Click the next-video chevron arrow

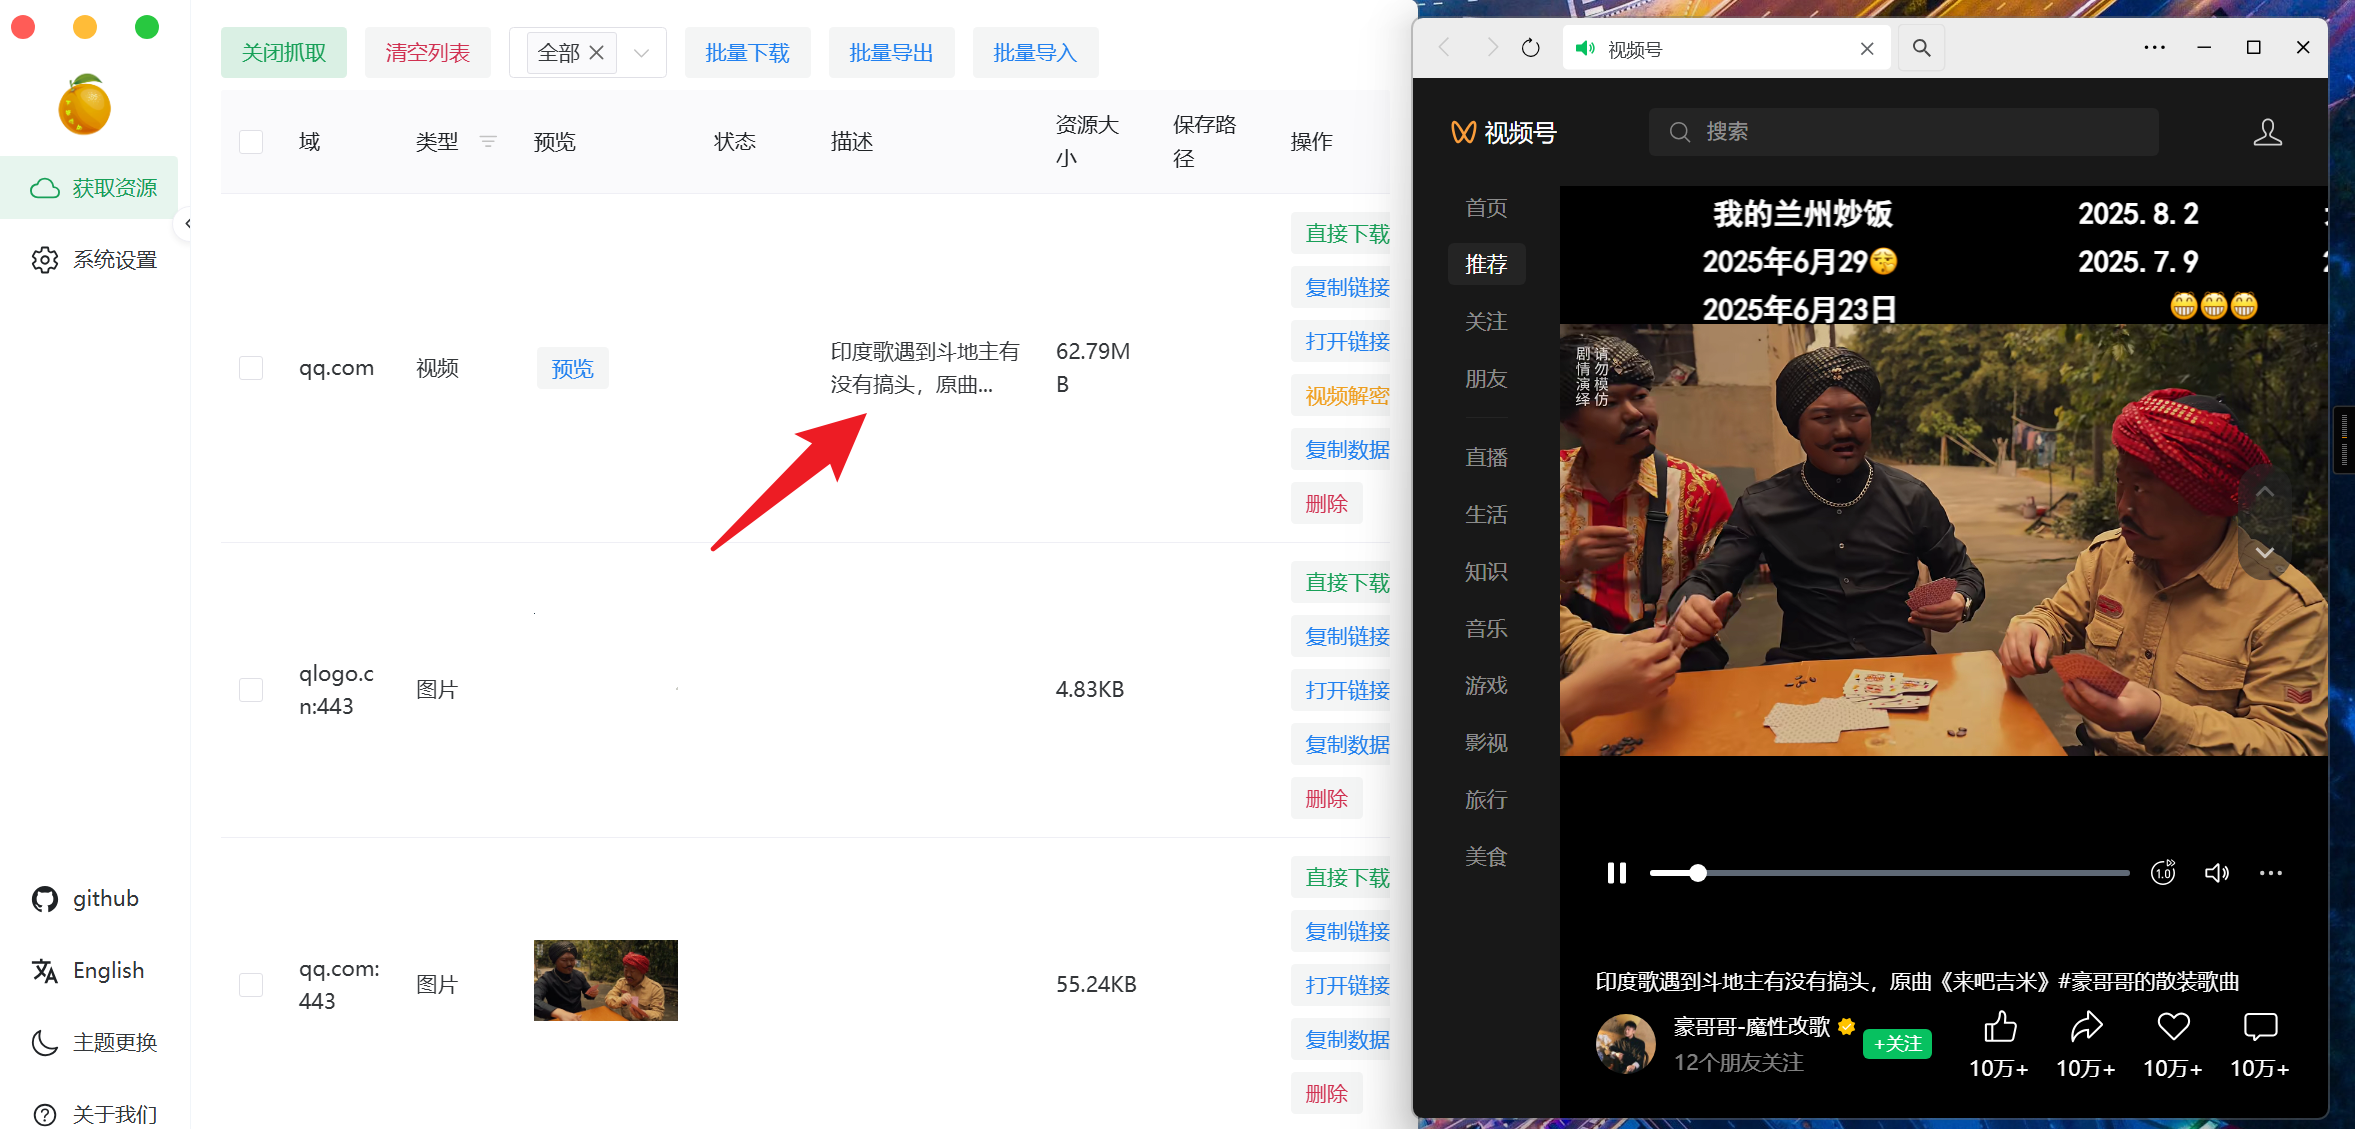point(2265,553)
